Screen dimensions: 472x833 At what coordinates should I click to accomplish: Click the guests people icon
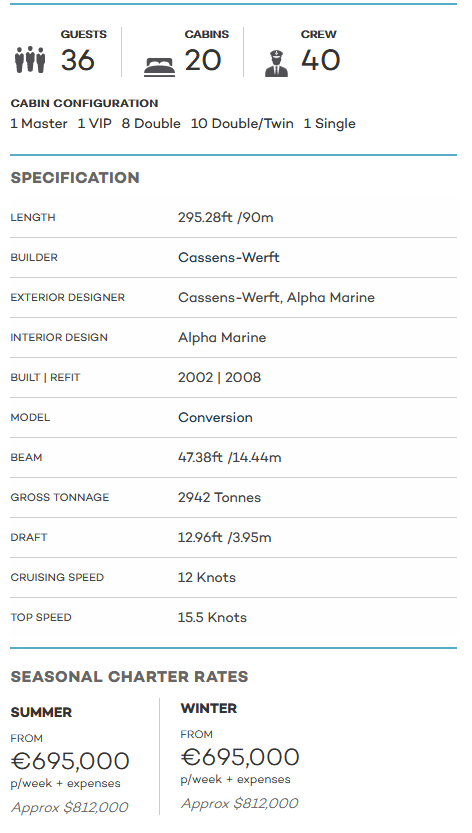point(30,60)
